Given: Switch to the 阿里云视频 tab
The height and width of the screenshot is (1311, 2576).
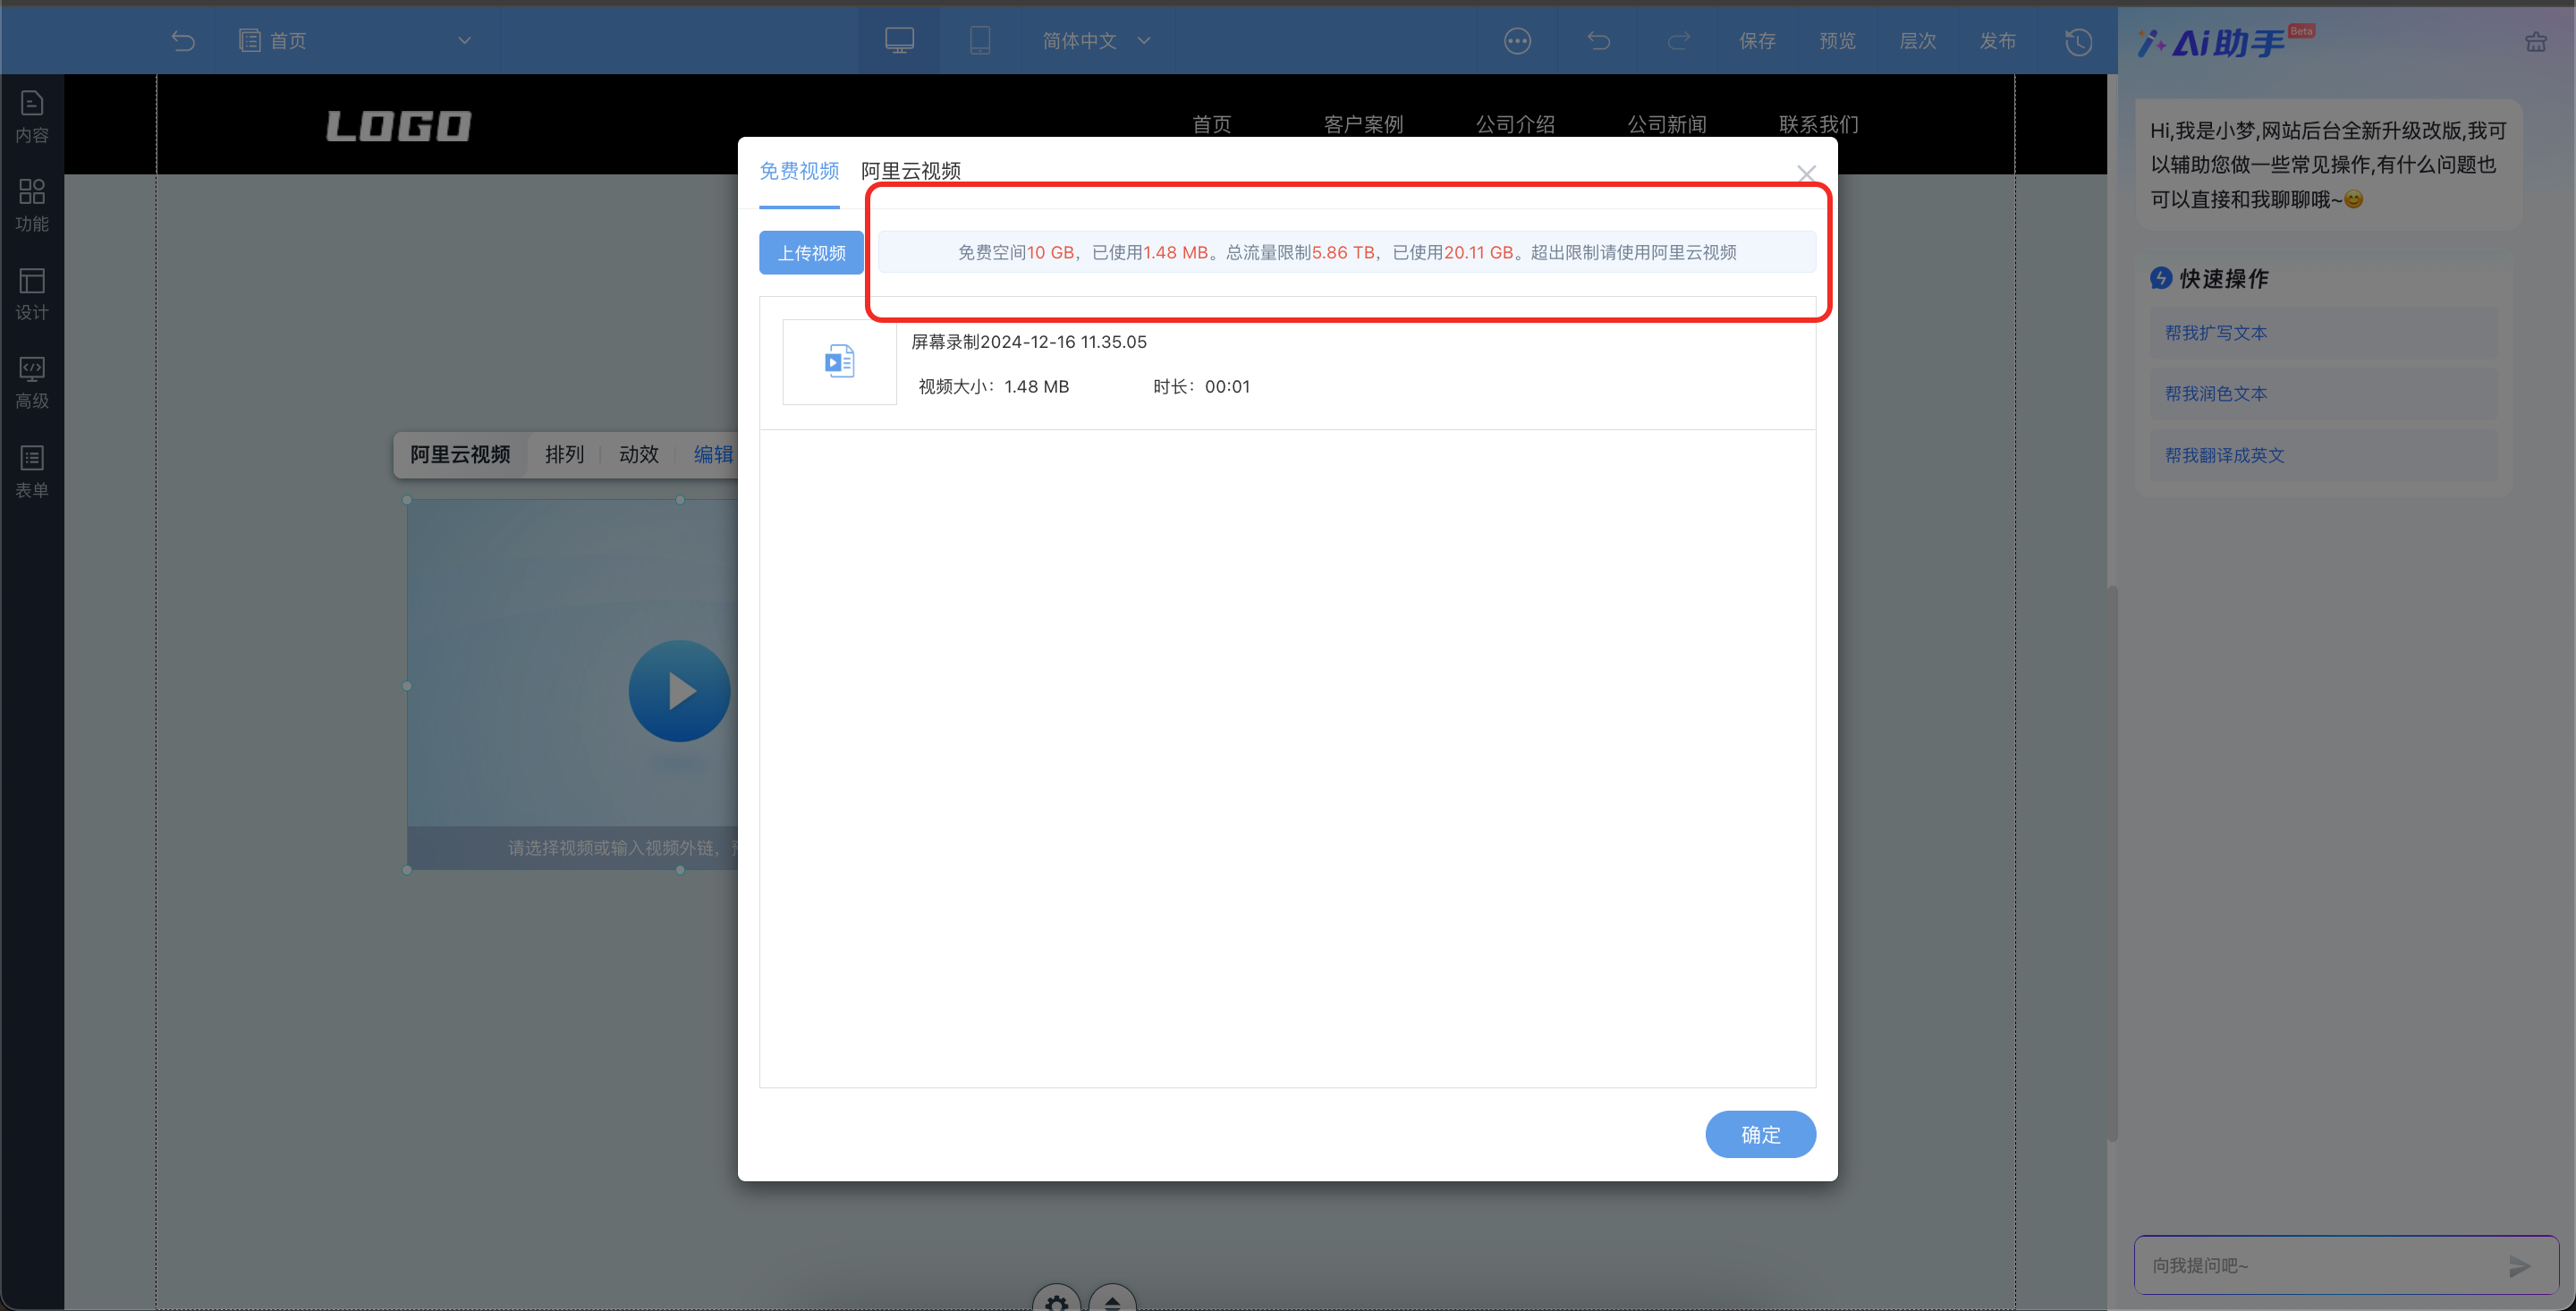Looking at the screenshot, I should [x=910, y=171].
